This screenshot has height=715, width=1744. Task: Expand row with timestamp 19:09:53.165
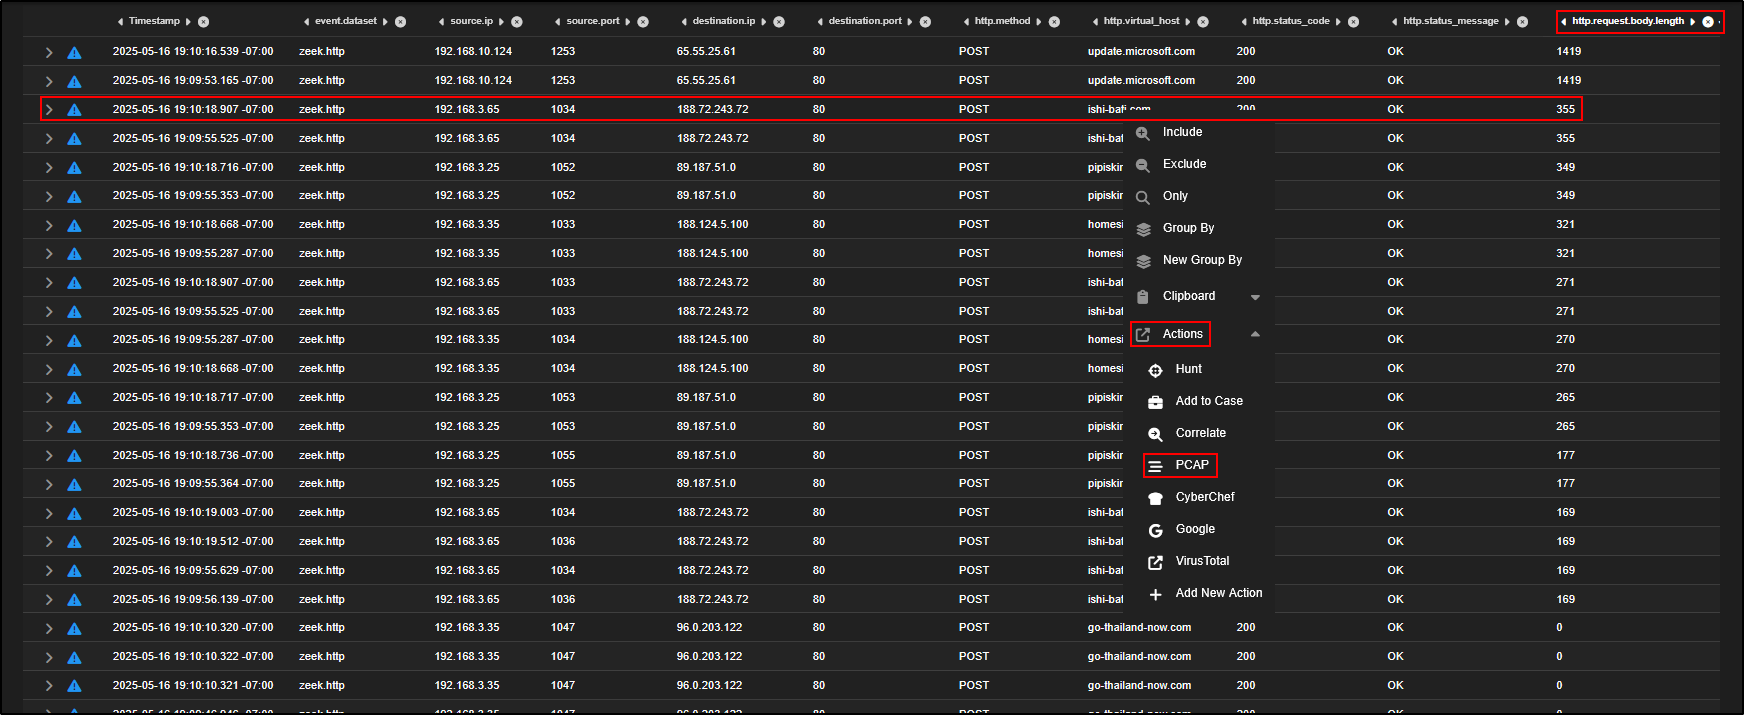pyautogui.click(x=48, y=81)
